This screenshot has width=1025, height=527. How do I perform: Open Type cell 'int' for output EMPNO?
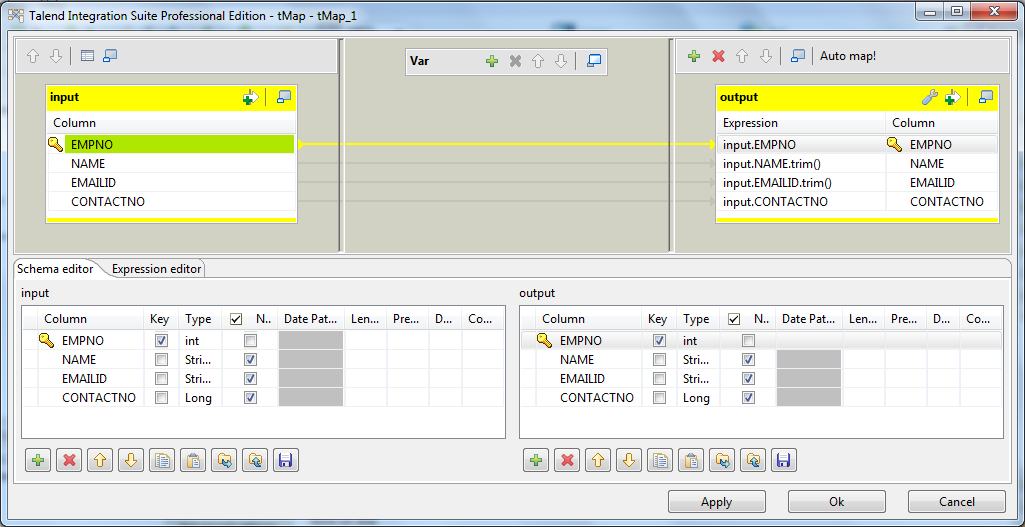[699, 341]
